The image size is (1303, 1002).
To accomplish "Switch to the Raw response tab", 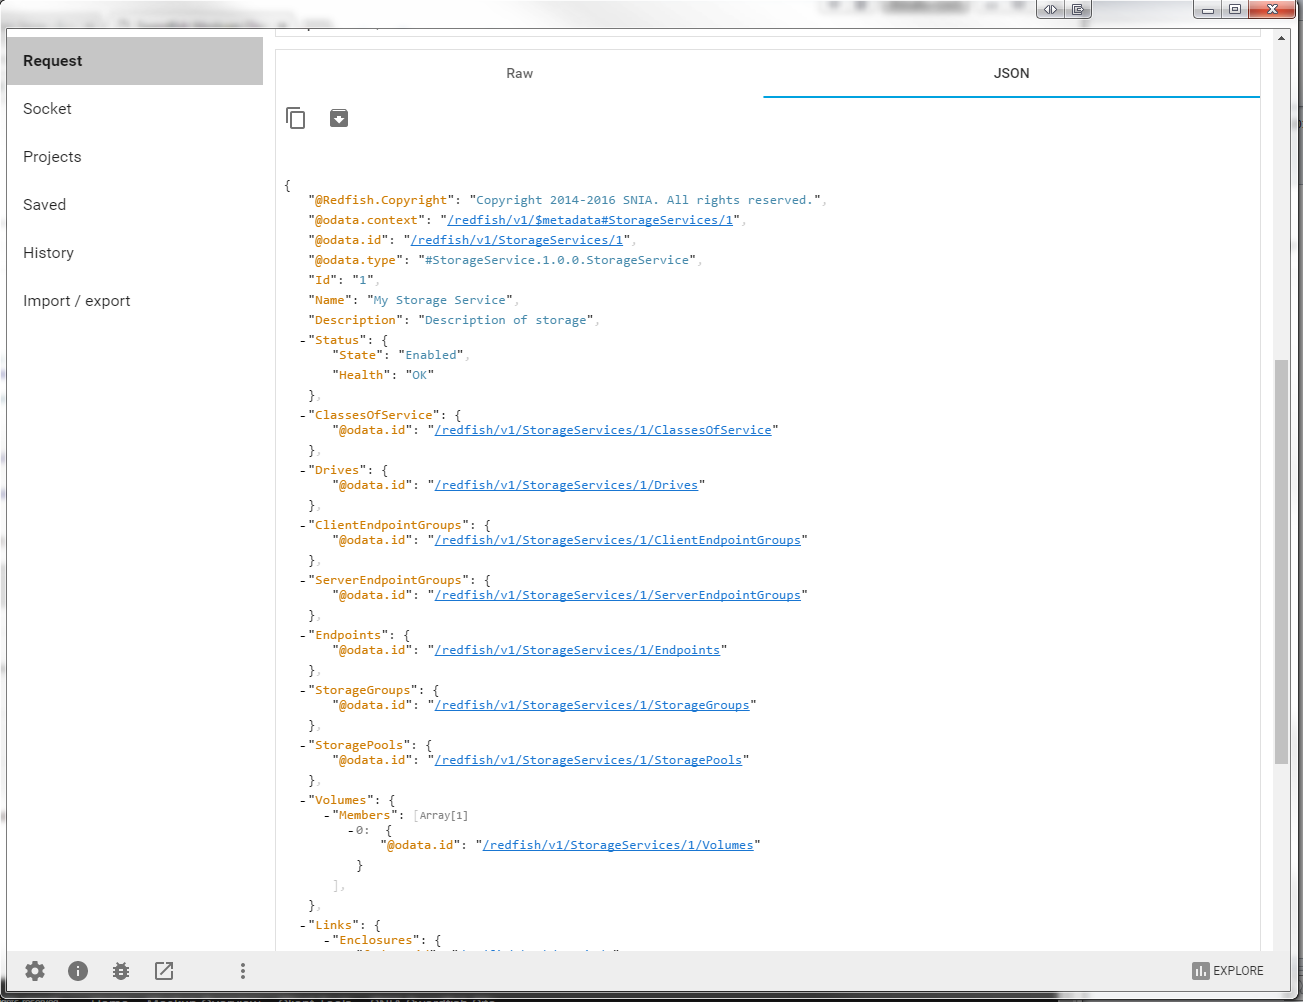I will pos(519,74).
